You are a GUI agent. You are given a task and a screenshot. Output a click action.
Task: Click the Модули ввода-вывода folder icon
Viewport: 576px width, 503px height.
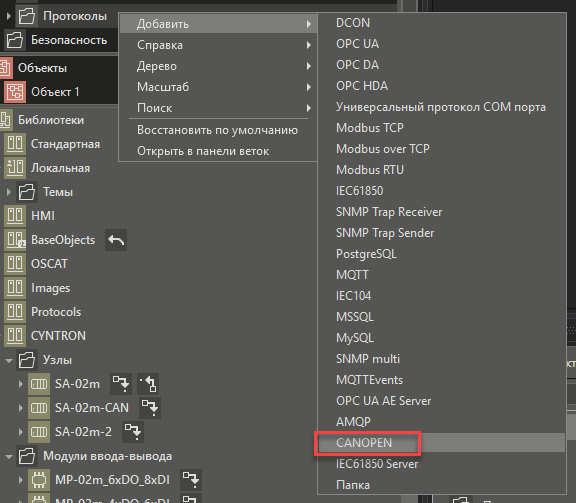(26, 456)
